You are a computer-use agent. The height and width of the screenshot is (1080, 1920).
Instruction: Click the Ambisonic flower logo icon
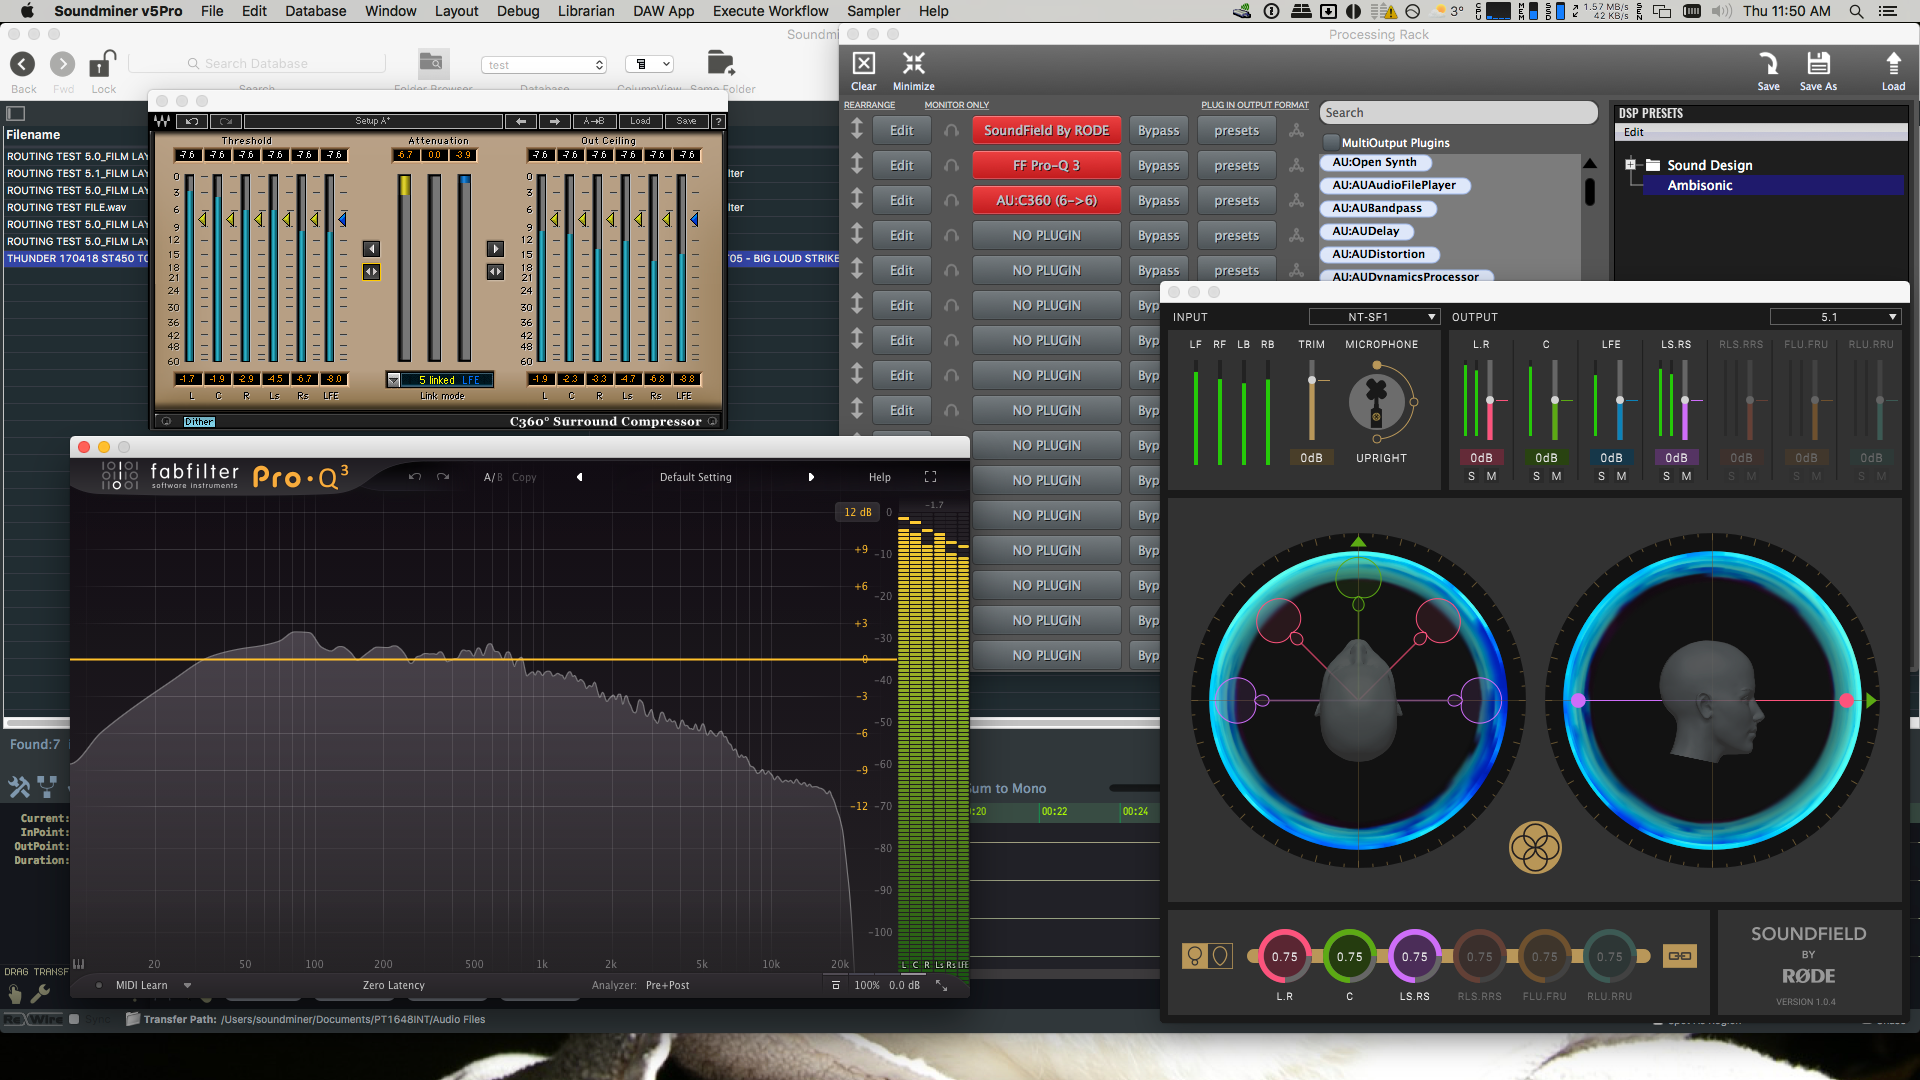coord(1534,848)
